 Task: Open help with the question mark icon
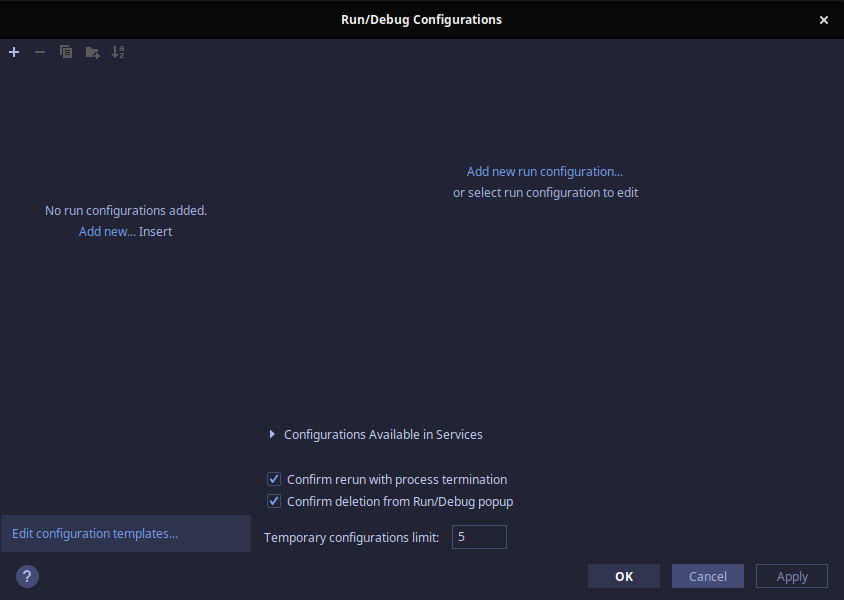coord(27,576)
